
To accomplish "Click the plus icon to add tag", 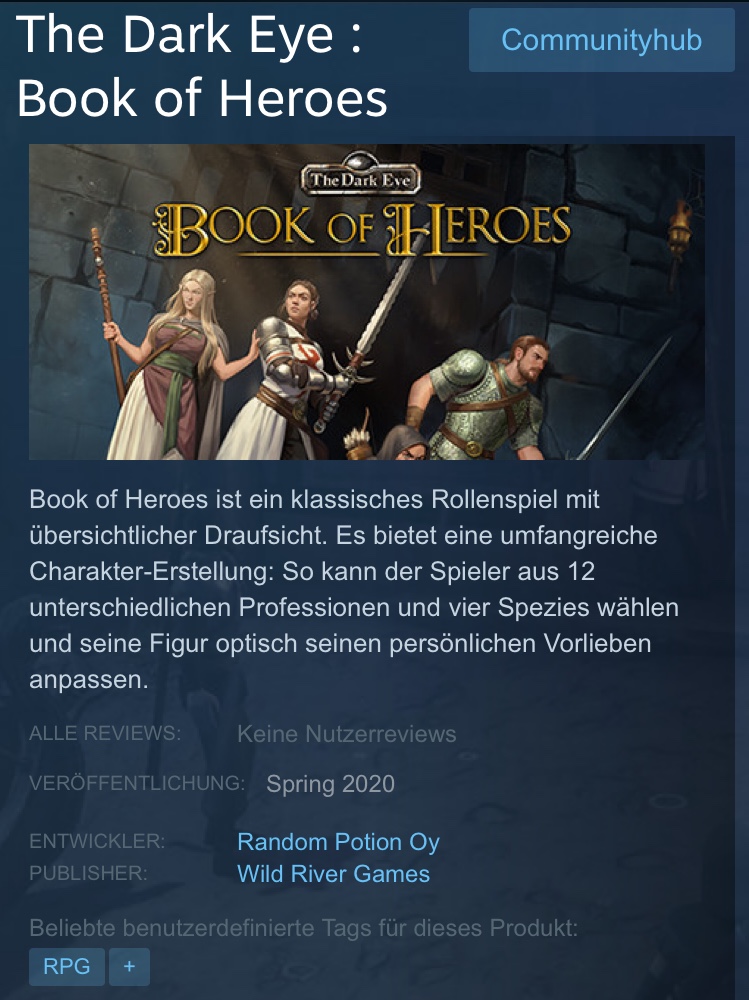I will click(x=130, y=966).
